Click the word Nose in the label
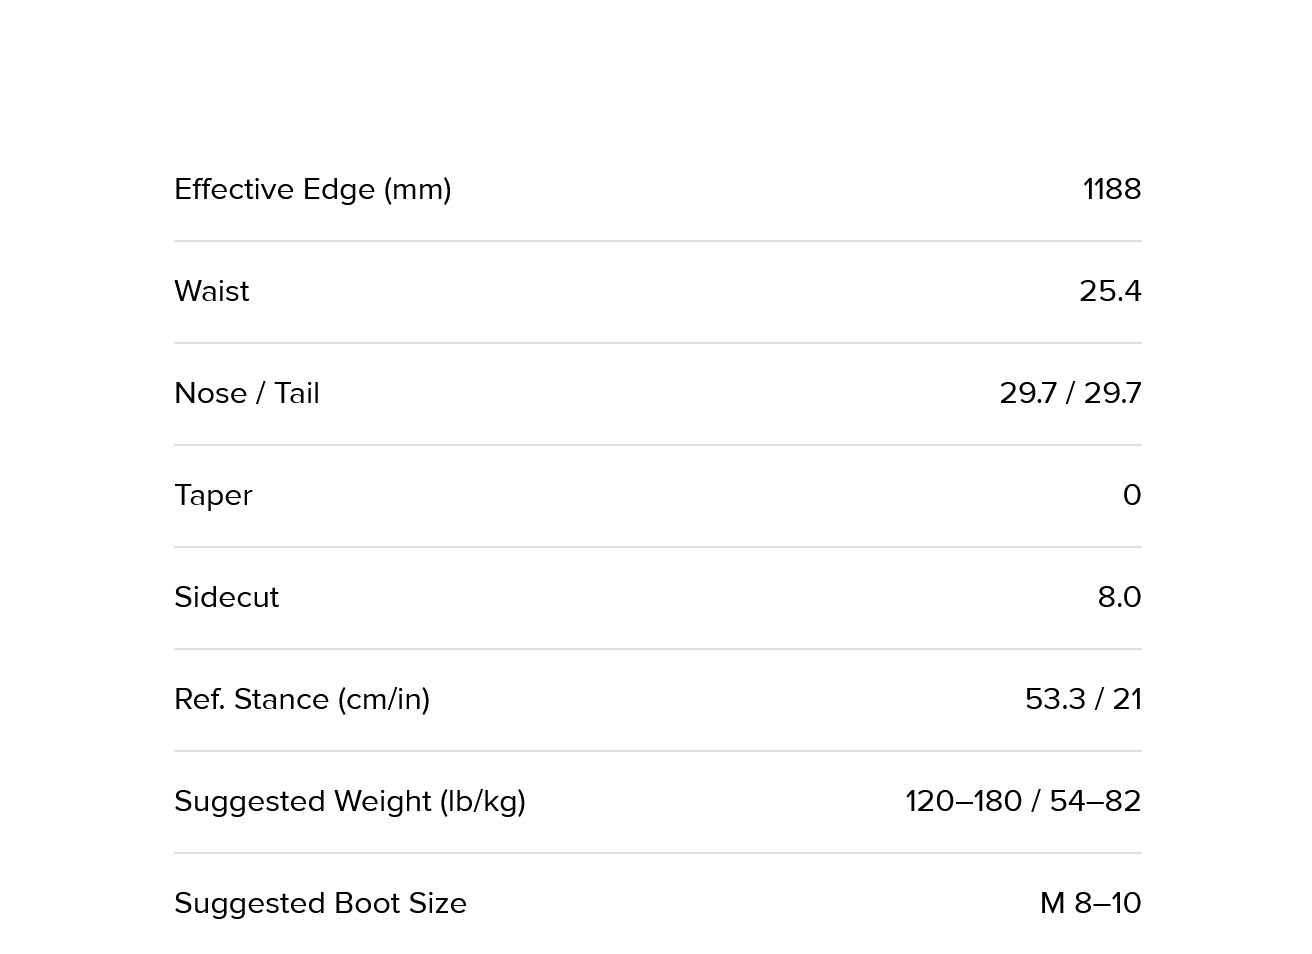 pyautogui.click(x=209, y=393)
